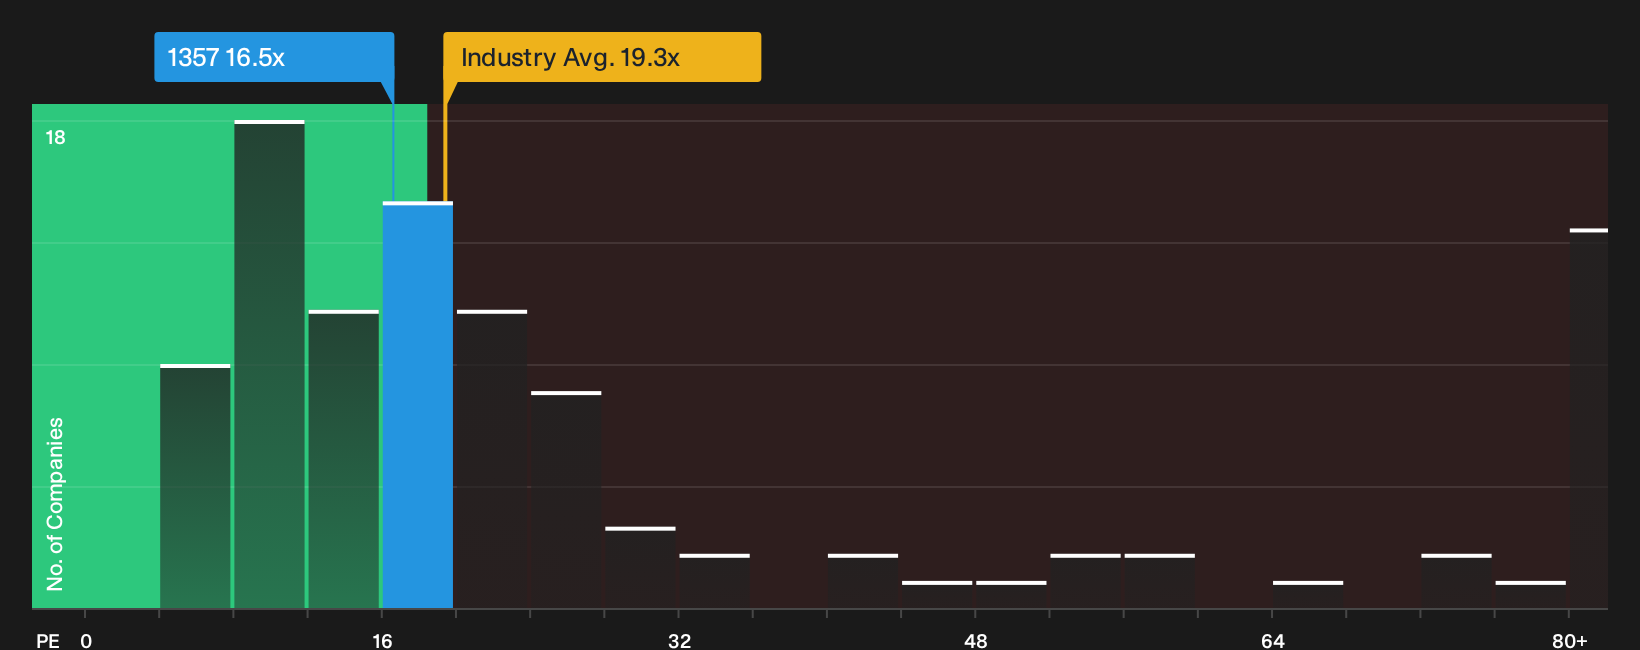Image resolution: width=1640 pixels, height=650 pixels.
Task: Select the 80+ PE bar at far right
Action: 1588,419
